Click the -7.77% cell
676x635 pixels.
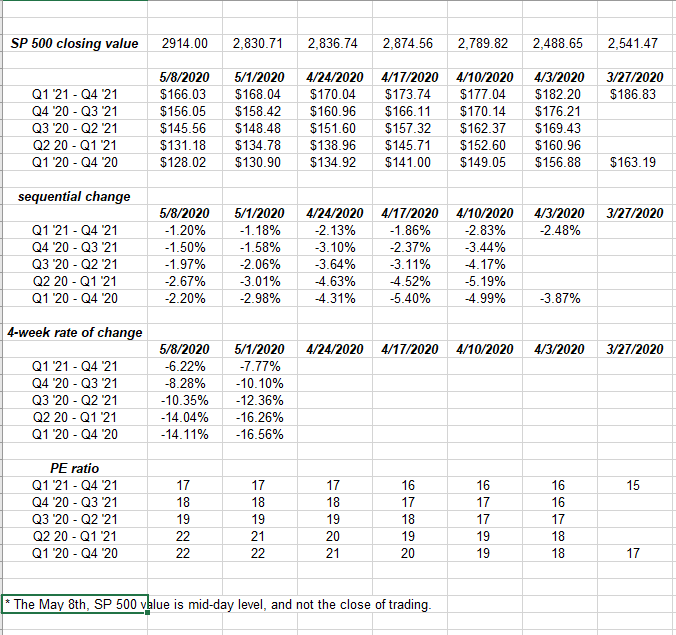260,366
